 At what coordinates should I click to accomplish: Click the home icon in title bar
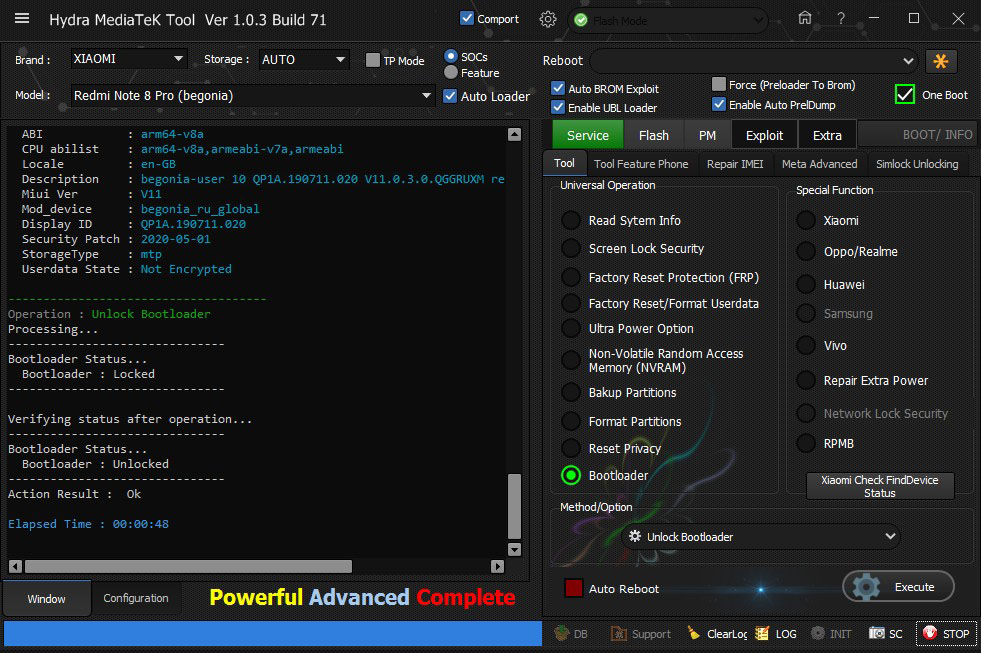point(804,19)
